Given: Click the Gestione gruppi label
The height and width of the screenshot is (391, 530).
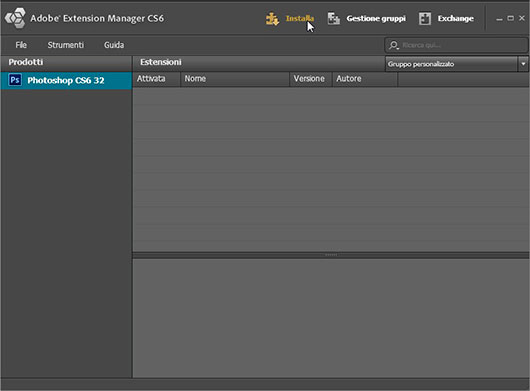Looking at the screenshot, I should [376, 19].
